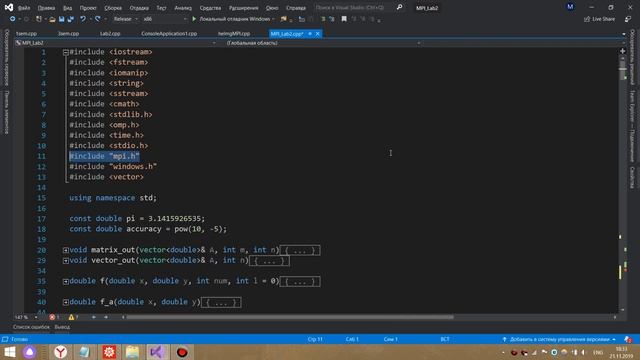Click the Redo arrow icon
This screenshot has height=360, width=640.
(98, 19)
